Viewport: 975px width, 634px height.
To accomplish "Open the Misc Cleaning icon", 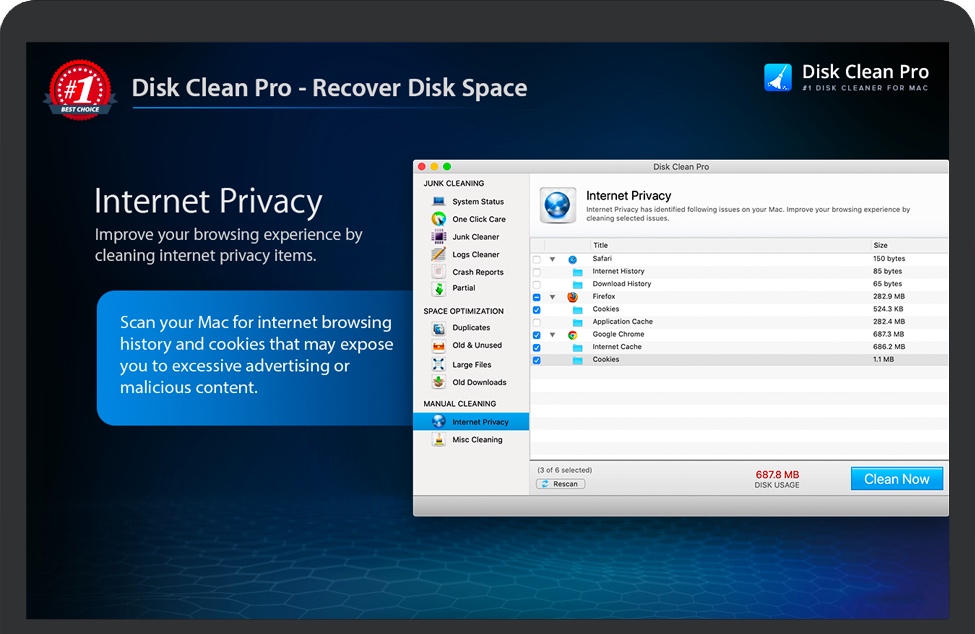I will coord(438,440).
